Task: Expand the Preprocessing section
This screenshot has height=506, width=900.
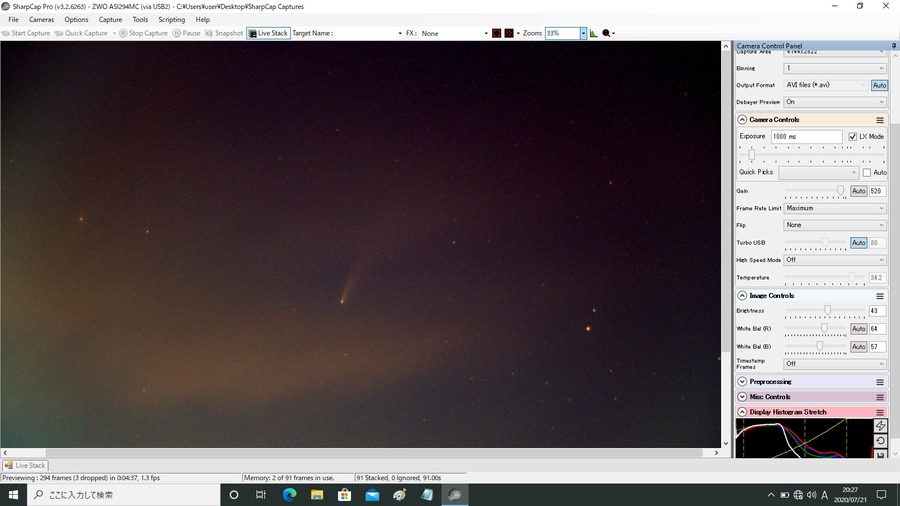Action: pyautogui.click(x=742, y=382)
